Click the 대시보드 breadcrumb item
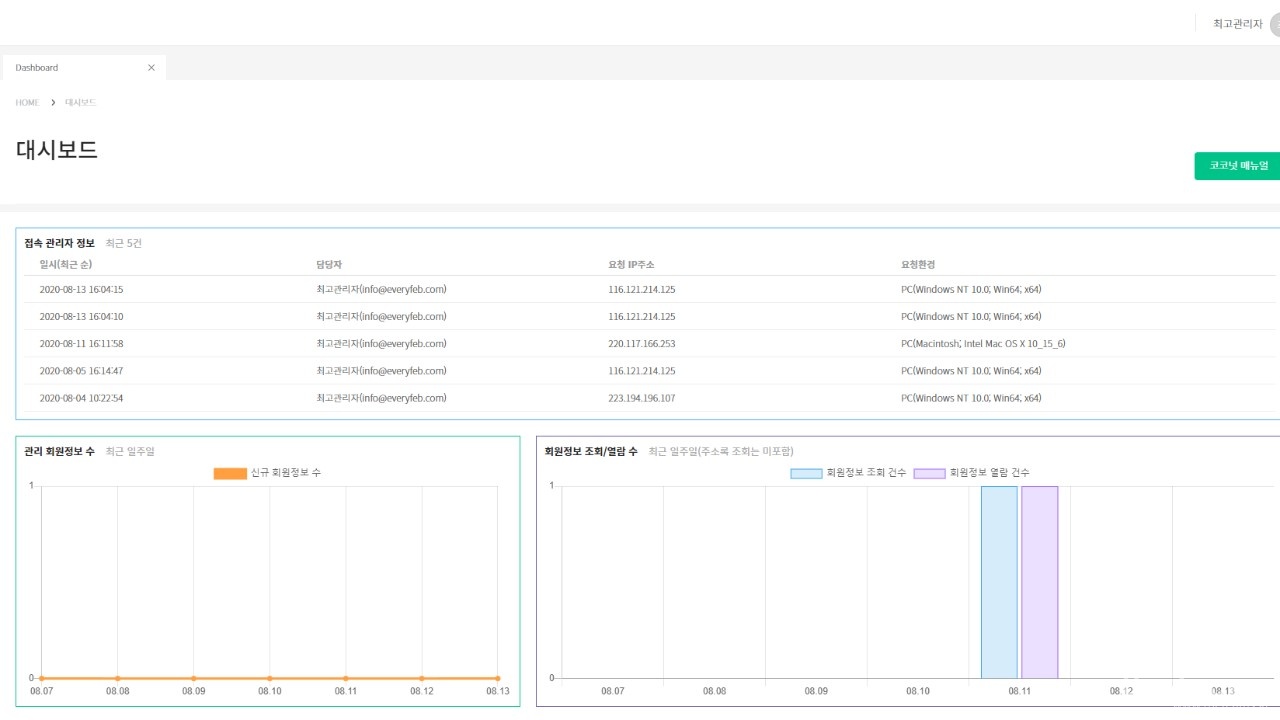The image size is (1280, 720). coord(81,103)
